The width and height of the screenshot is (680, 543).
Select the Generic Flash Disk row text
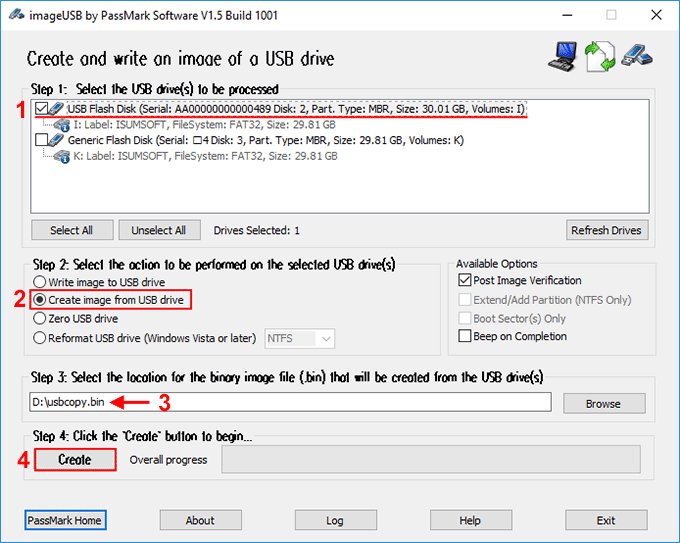click(265, 140)
